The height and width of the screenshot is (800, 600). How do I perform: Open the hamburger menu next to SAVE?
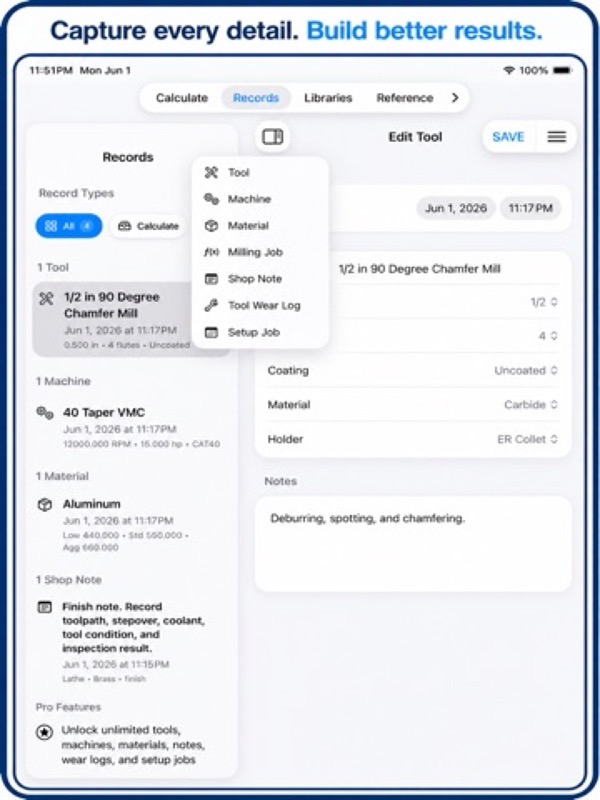pos(557,137)
